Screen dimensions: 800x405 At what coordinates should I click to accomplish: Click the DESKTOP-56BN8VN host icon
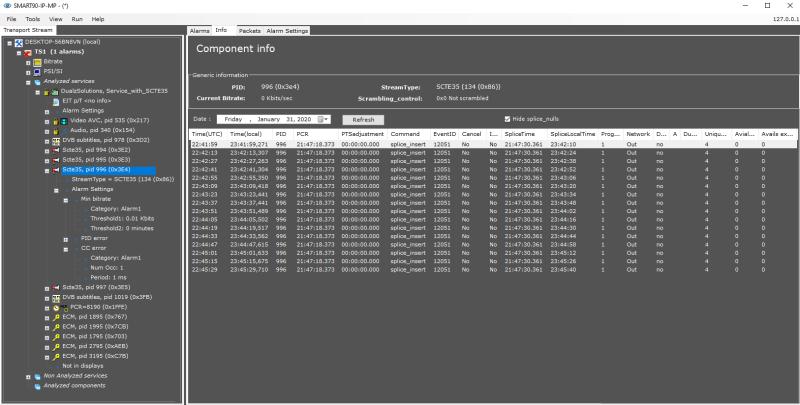[x=18, y=42]
